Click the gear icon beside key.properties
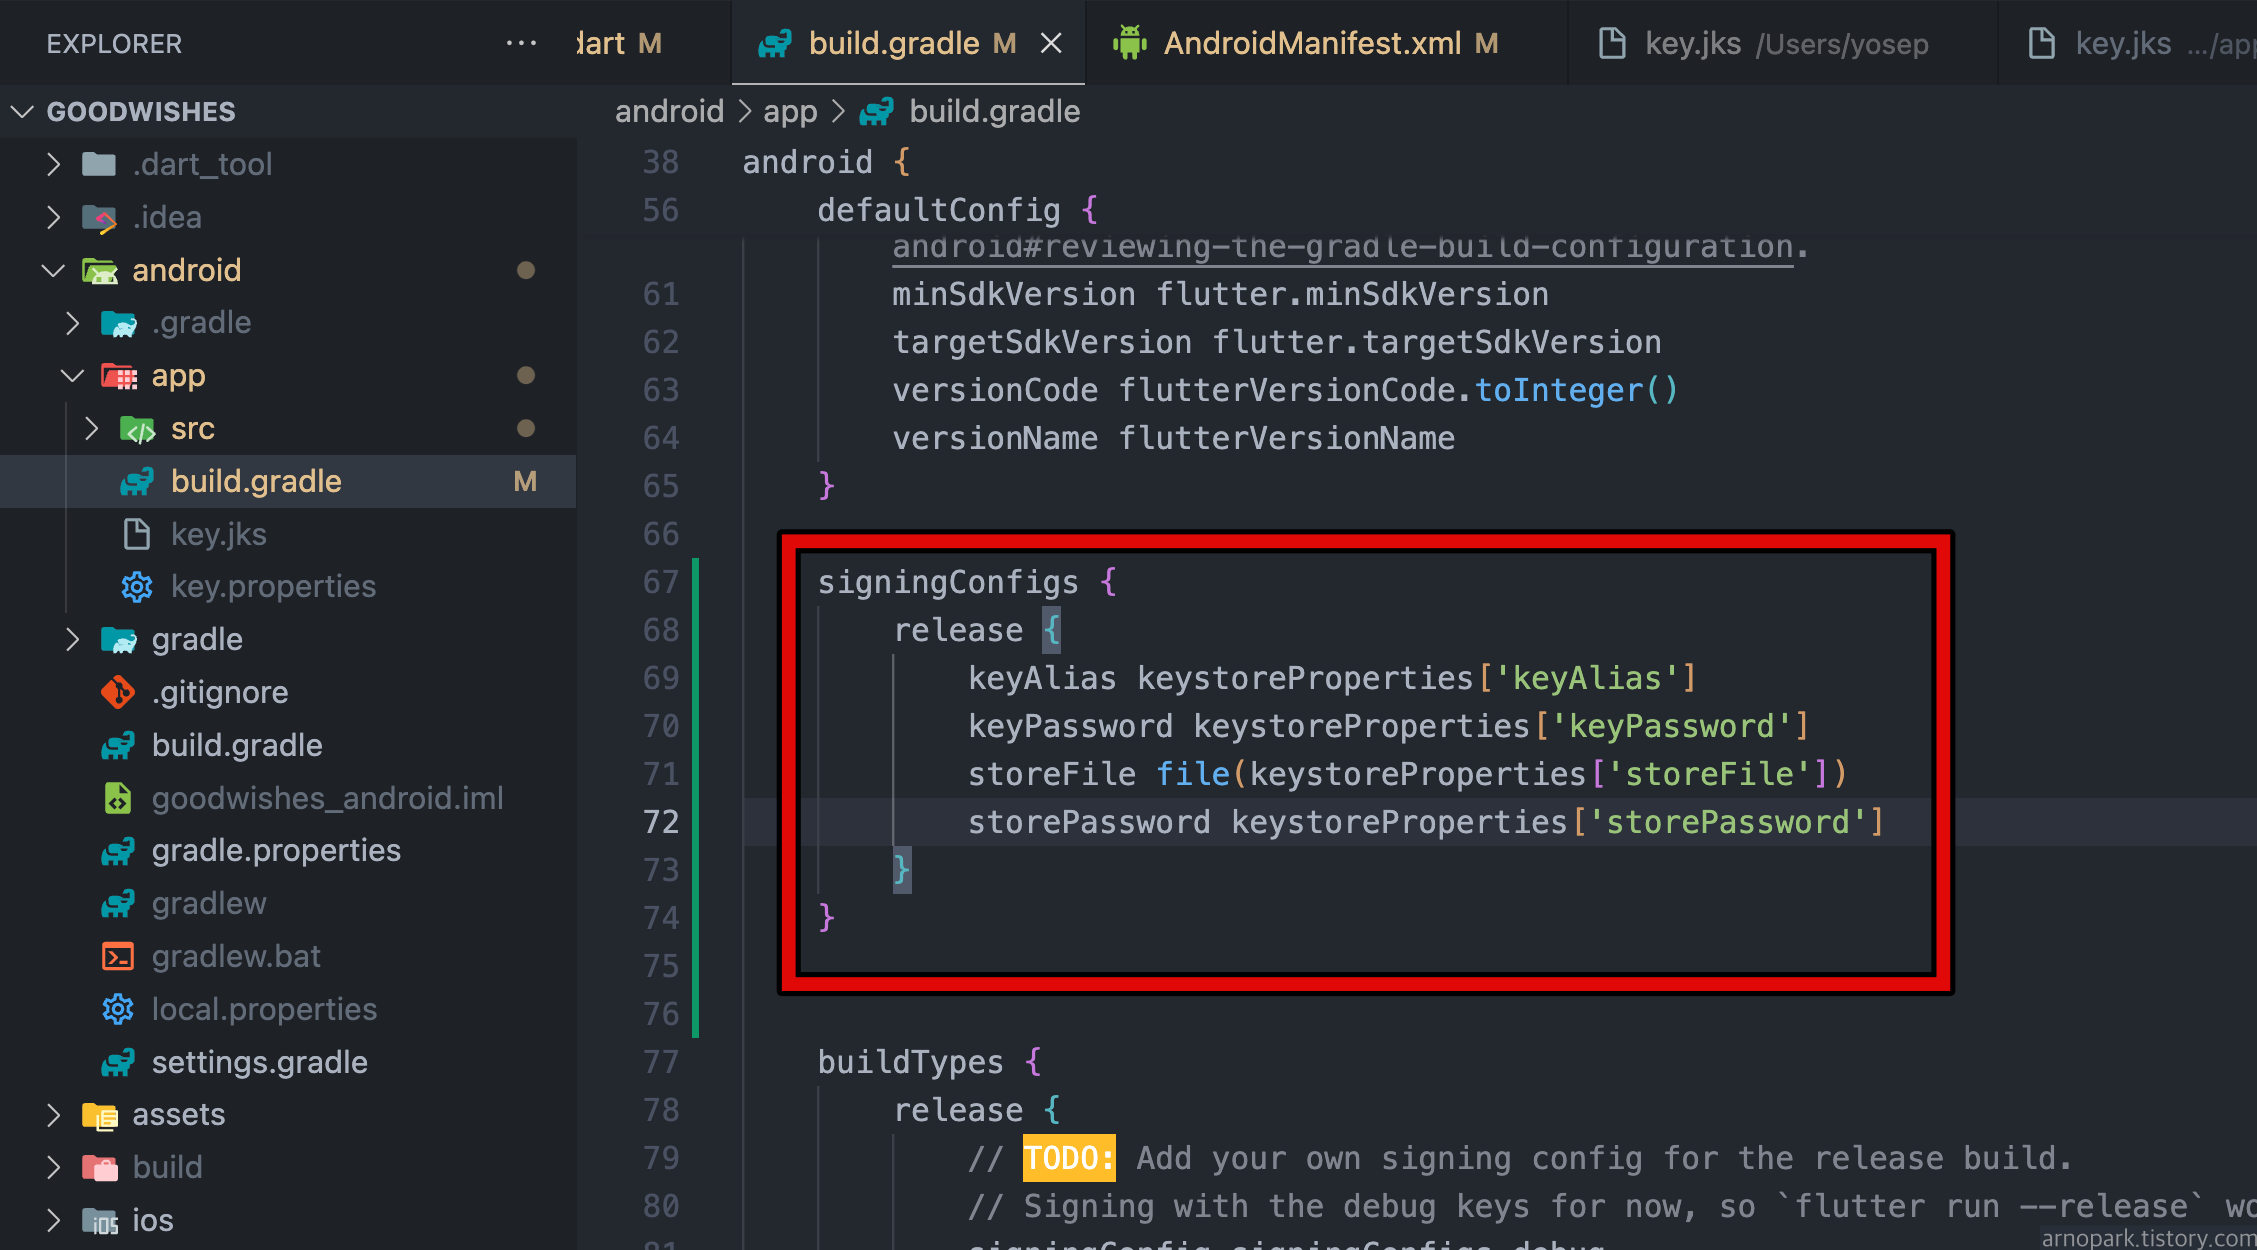Screen dimensions: 2257x1250 pos(137,587)
